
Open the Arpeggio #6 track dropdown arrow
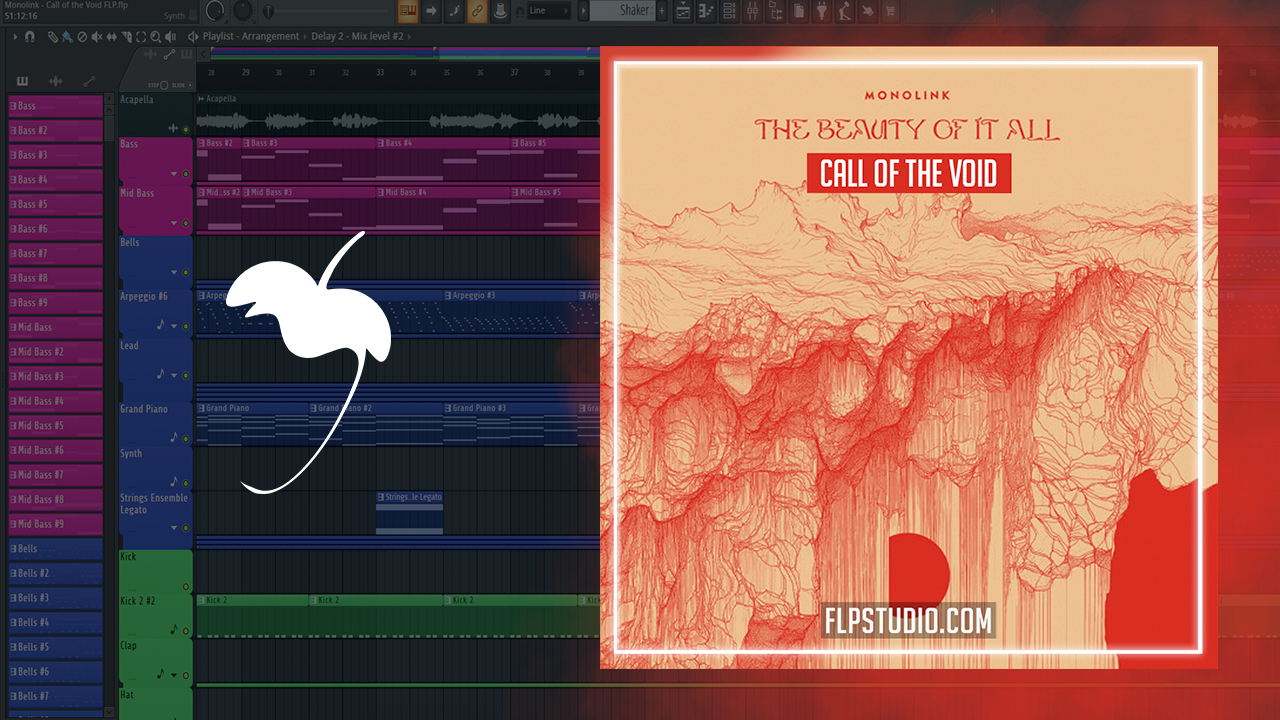[174, 326]
